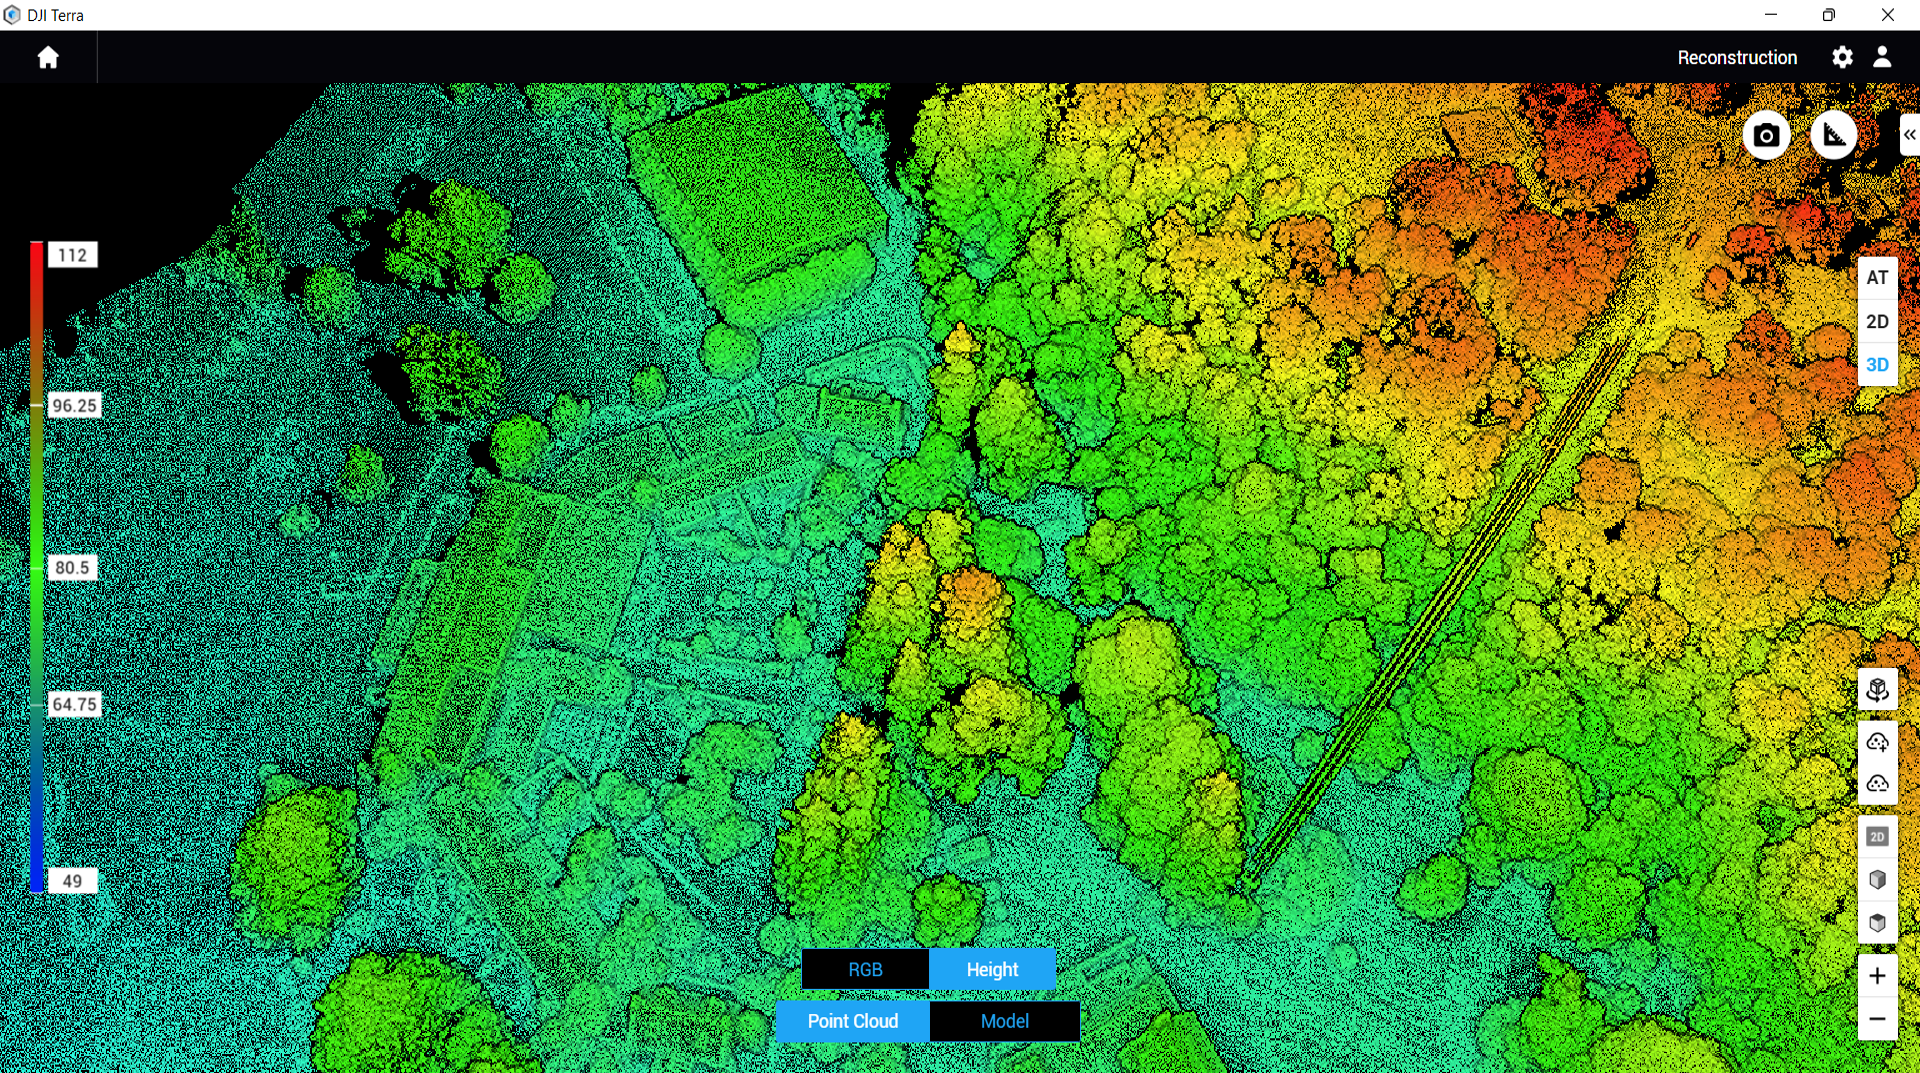The height and width of the screenshot is (1073, 1920).
Task: Take a screenshot with the camera icon
Action: pos(1766,136)
